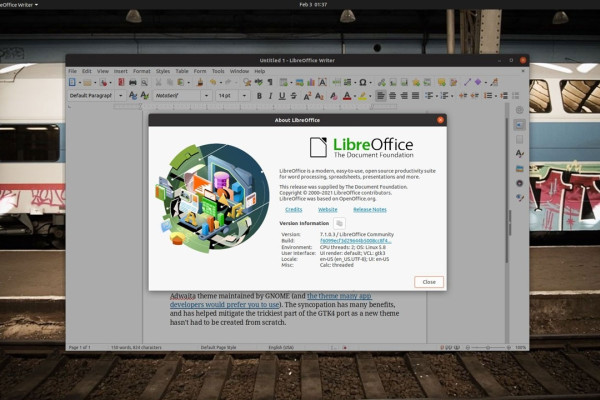Click the Insert Text Box icon
The image size is (600, 400).
[323, 82]
